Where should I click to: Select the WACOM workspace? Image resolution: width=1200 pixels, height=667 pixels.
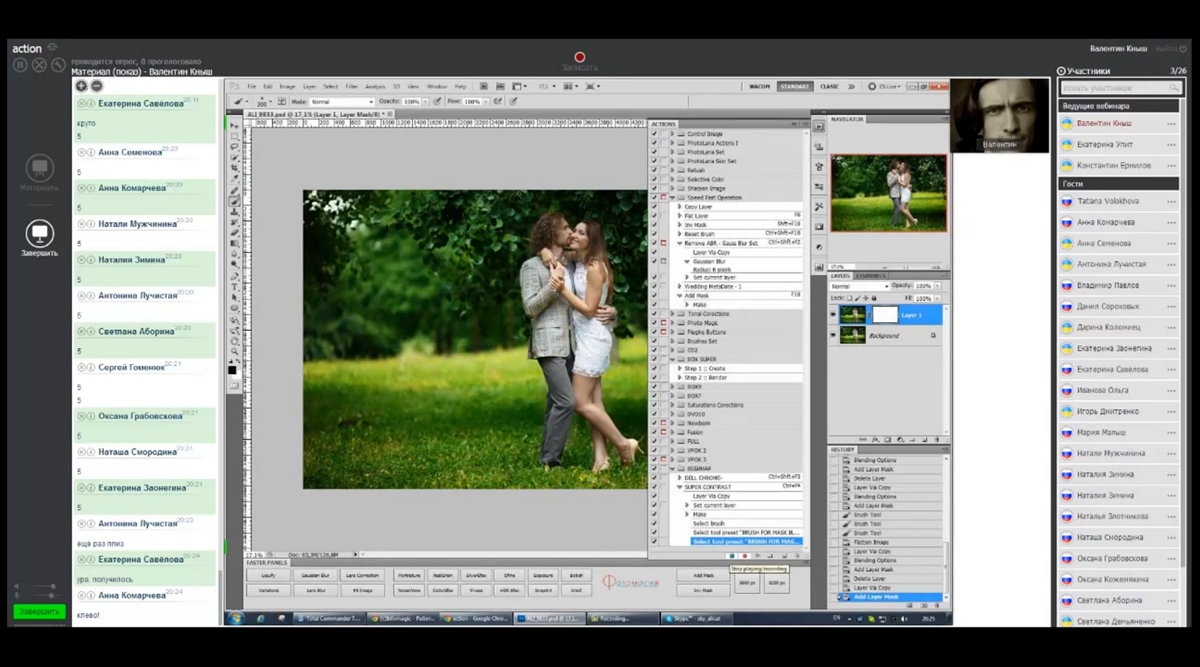(760, 86)
